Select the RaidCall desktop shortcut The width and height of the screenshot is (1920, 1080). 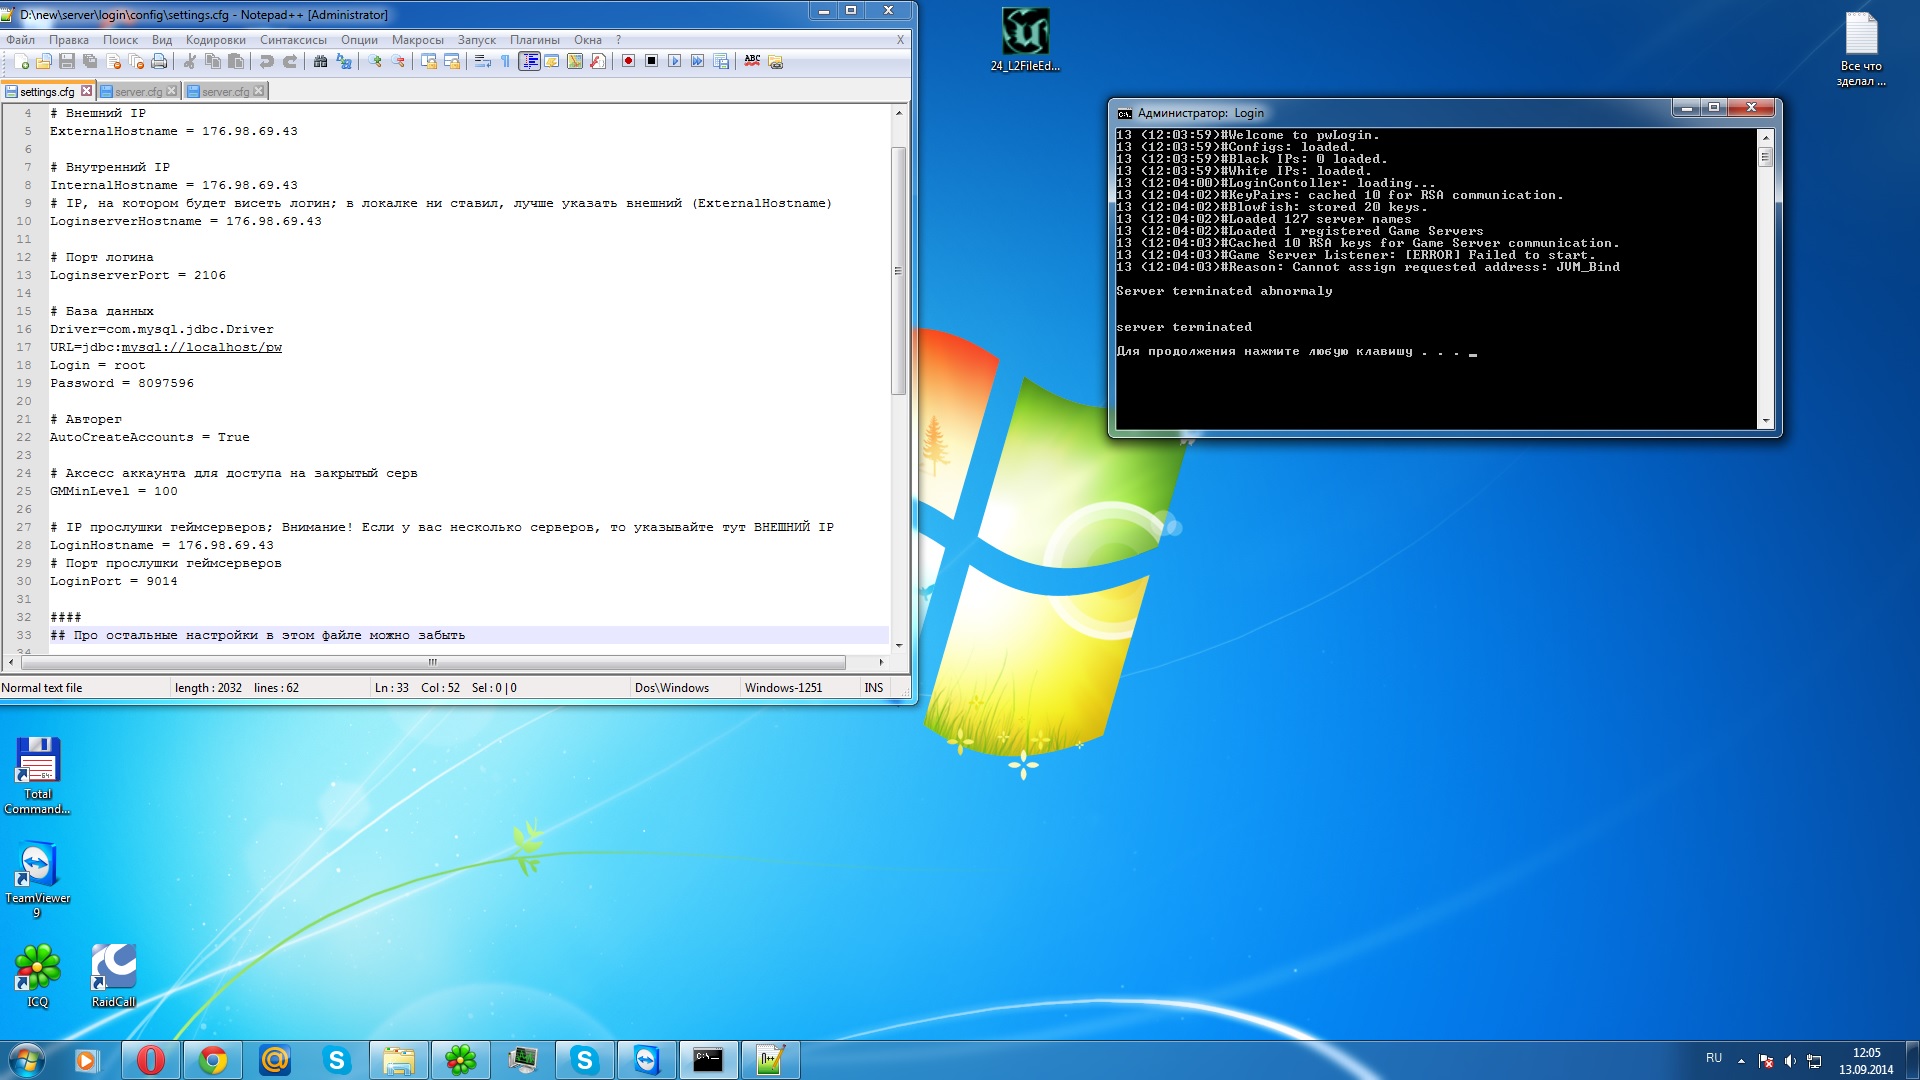point(113,976)
